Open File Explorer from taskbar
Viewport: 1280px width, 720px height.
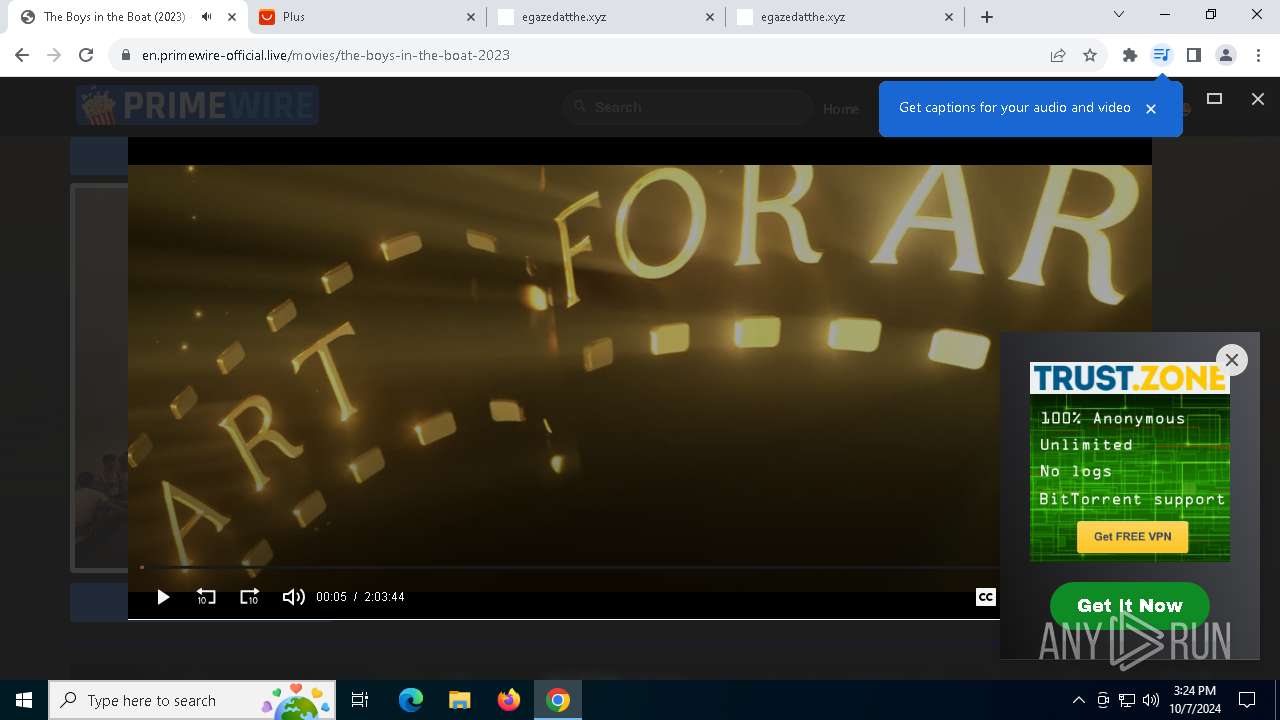click(460, 700)
